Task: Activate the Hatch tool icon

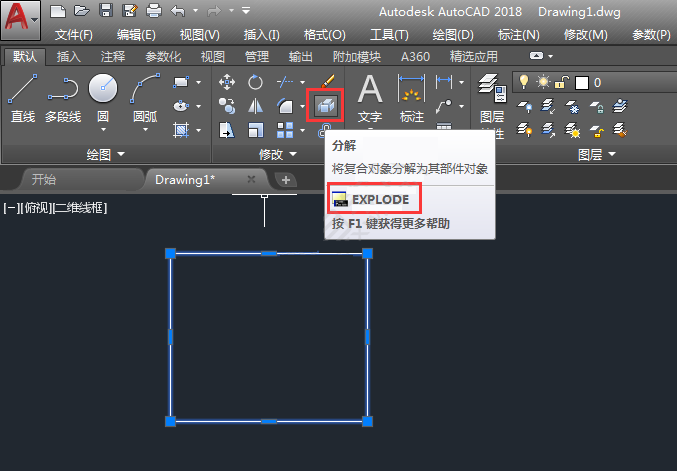Action: pos(181,130)
